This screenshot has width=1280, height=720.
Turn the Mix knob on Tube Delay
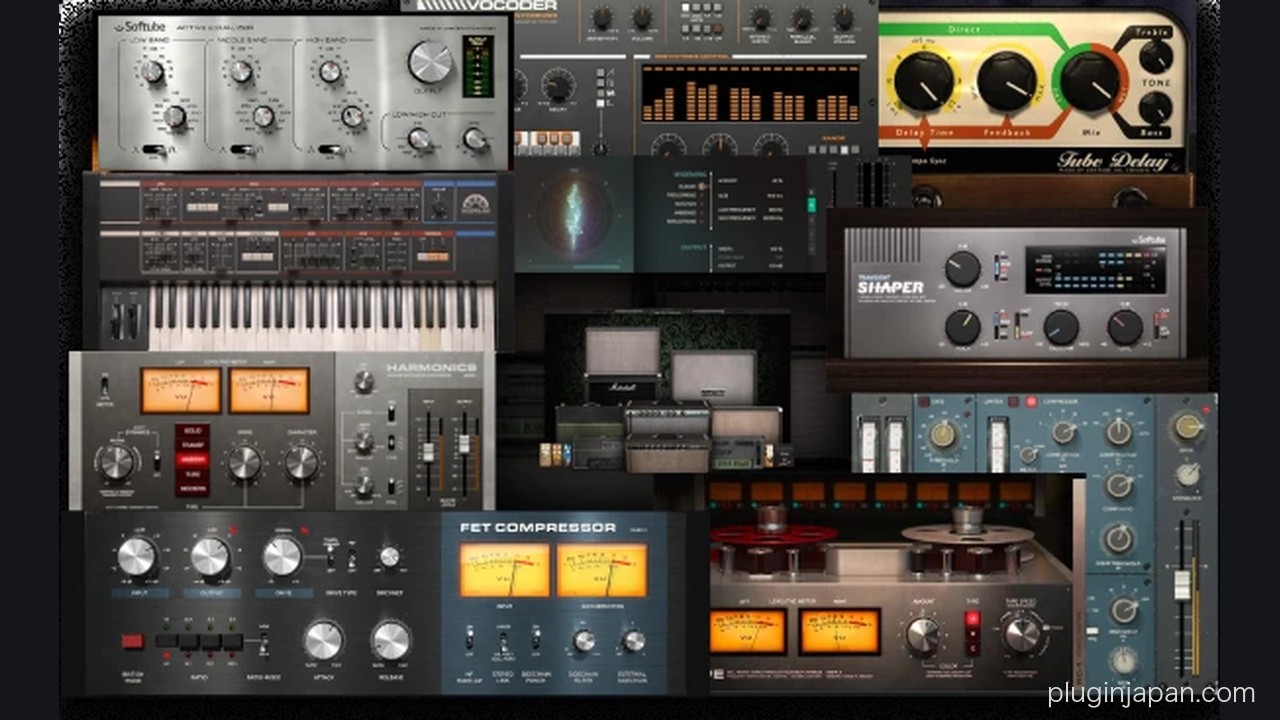coord(1090,81)
